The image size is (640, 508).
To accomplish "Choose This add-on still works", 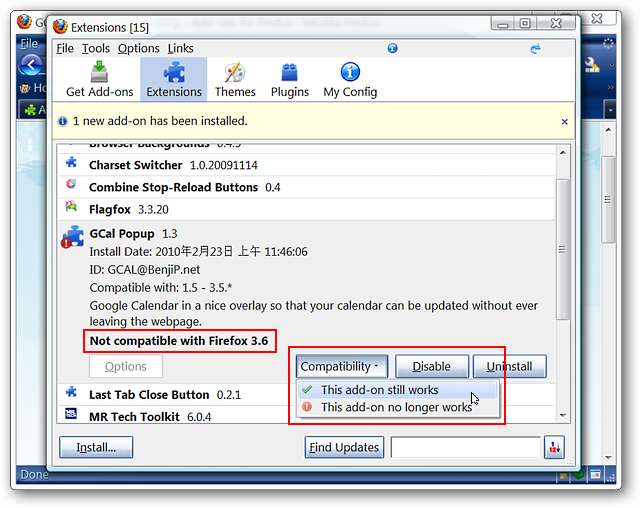I will tap(398, 390).
